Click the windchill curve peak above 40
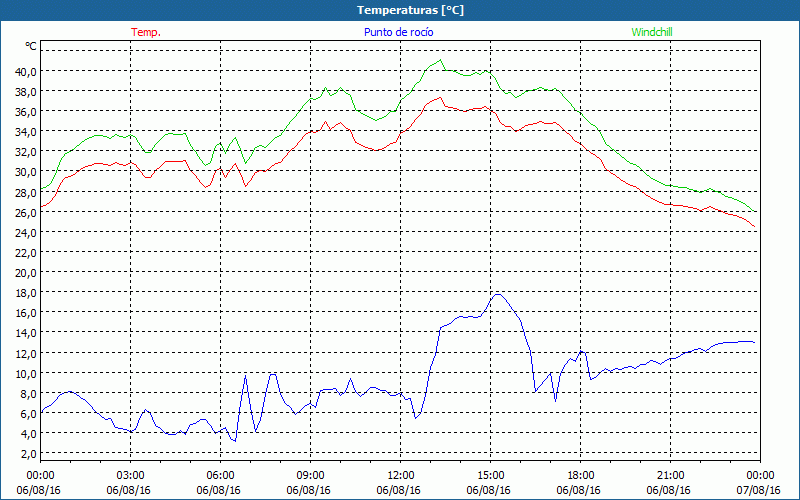800x500 pixels. pos(440,60)
